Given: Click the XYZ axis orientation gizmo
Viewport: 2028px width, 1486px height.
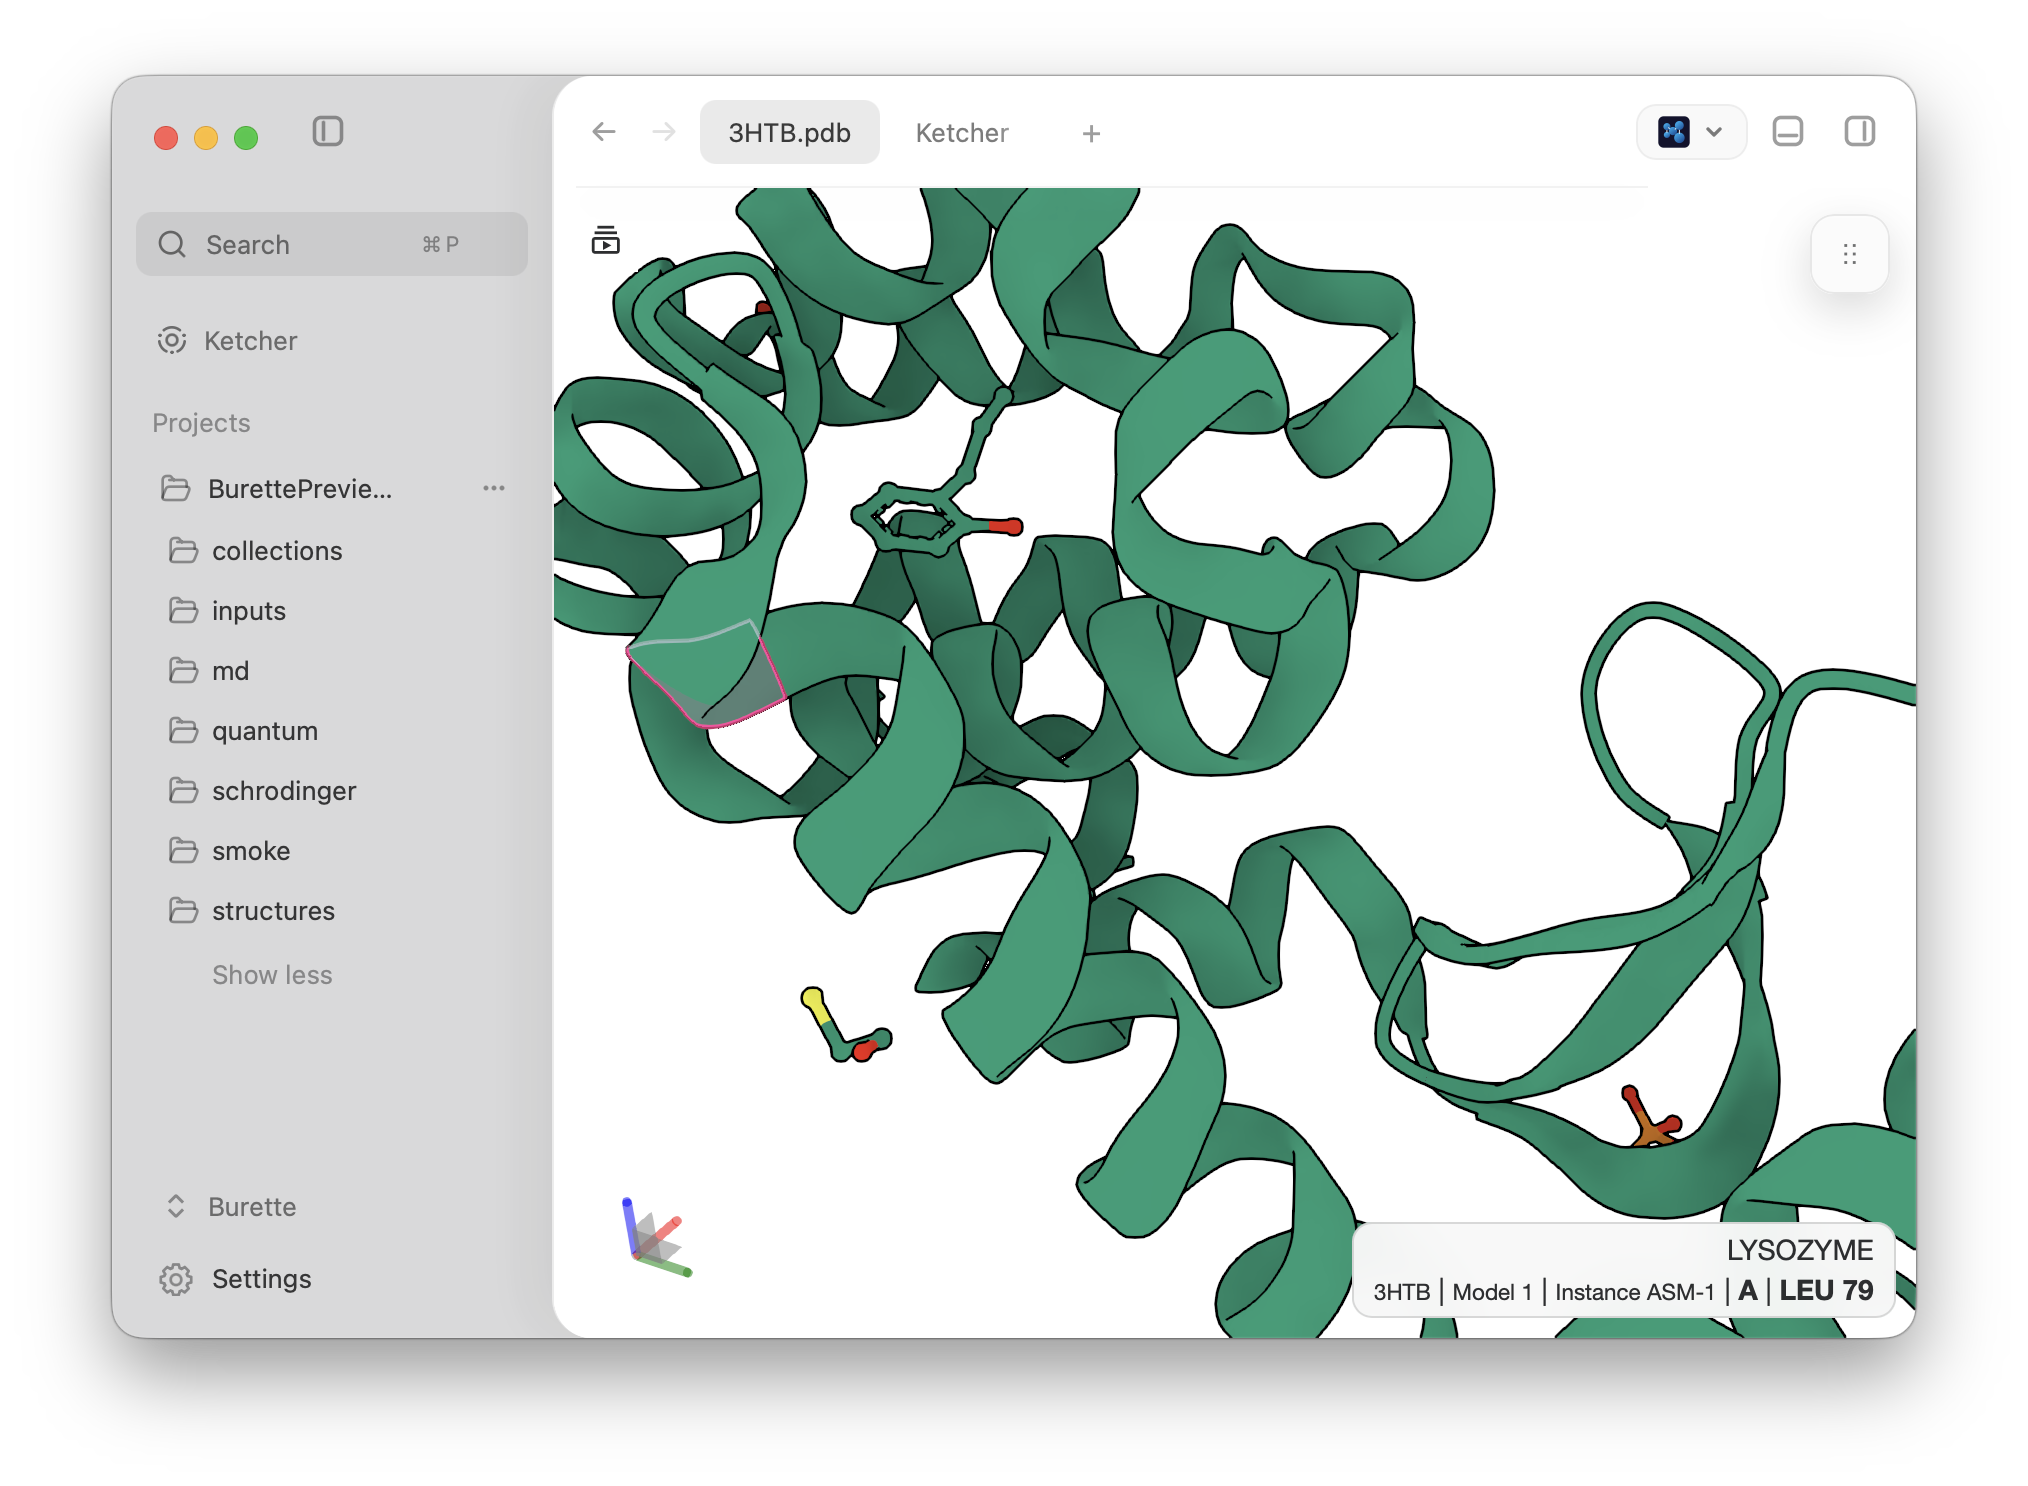Looking at the screenshot, I should [x=656, y=1239].
